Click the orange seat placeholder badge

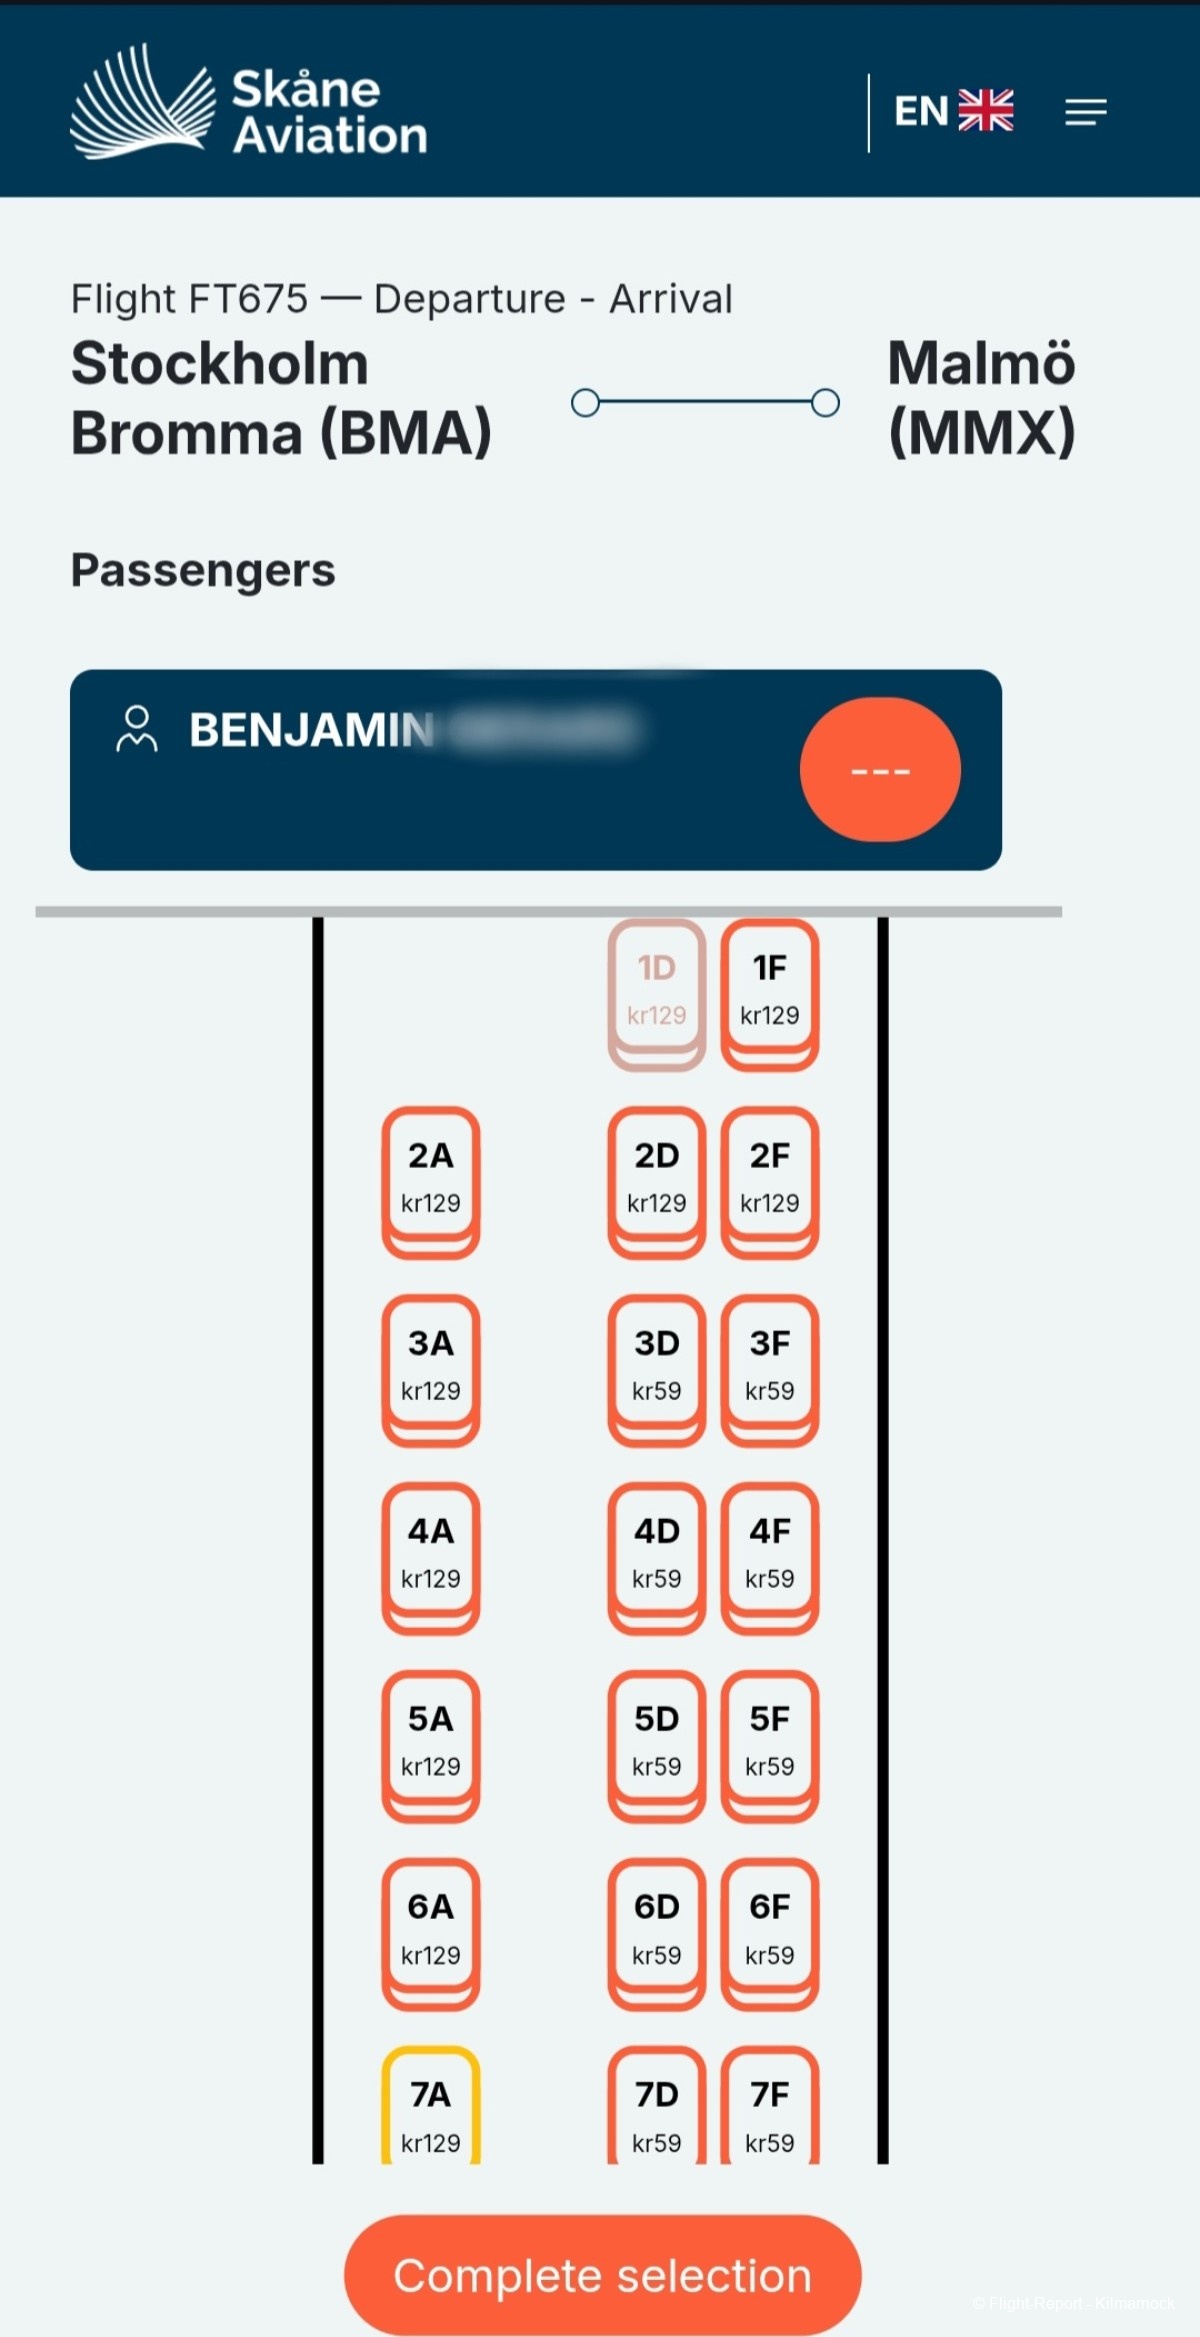pos(880,769)
